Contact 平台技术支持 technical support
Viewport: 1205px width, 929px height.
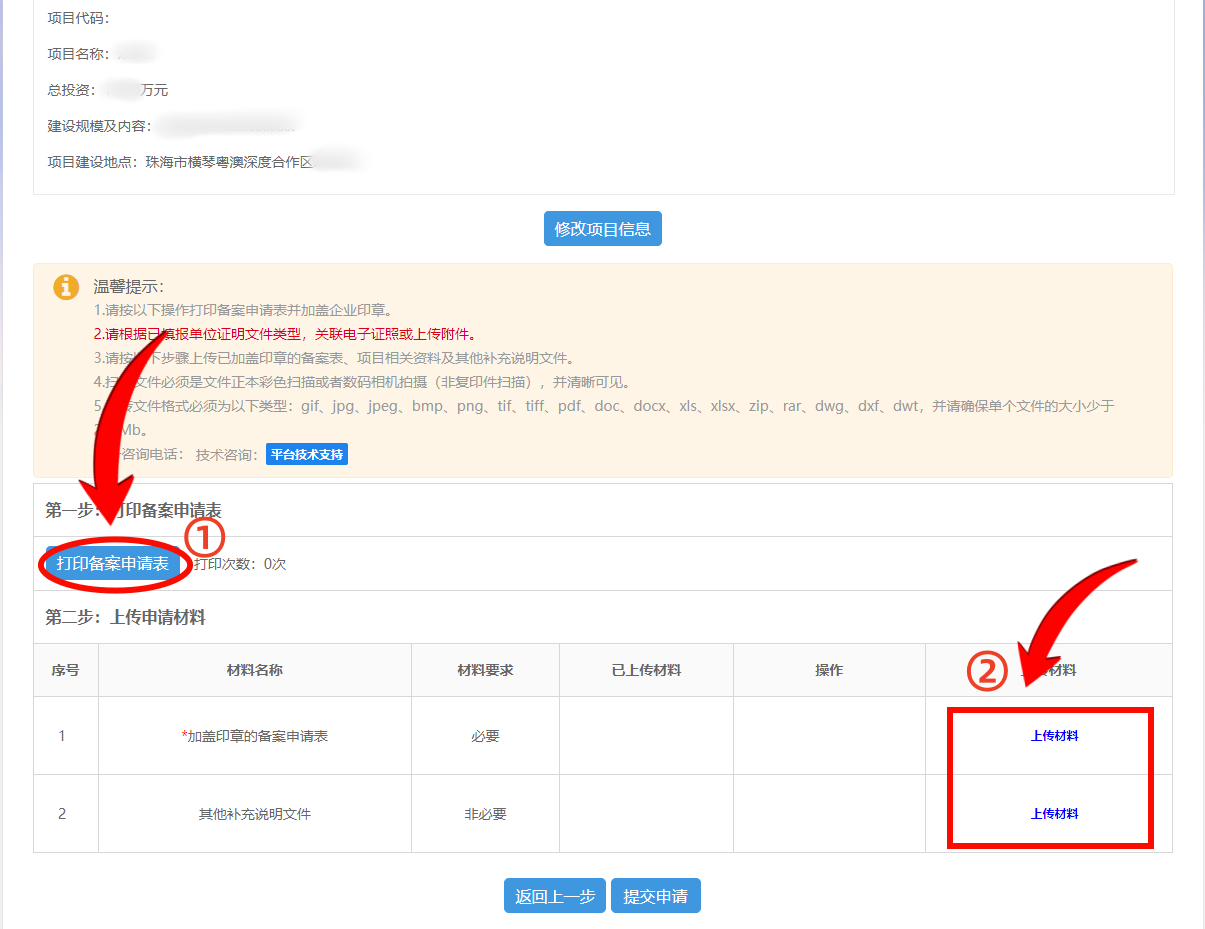click(306, 453)
